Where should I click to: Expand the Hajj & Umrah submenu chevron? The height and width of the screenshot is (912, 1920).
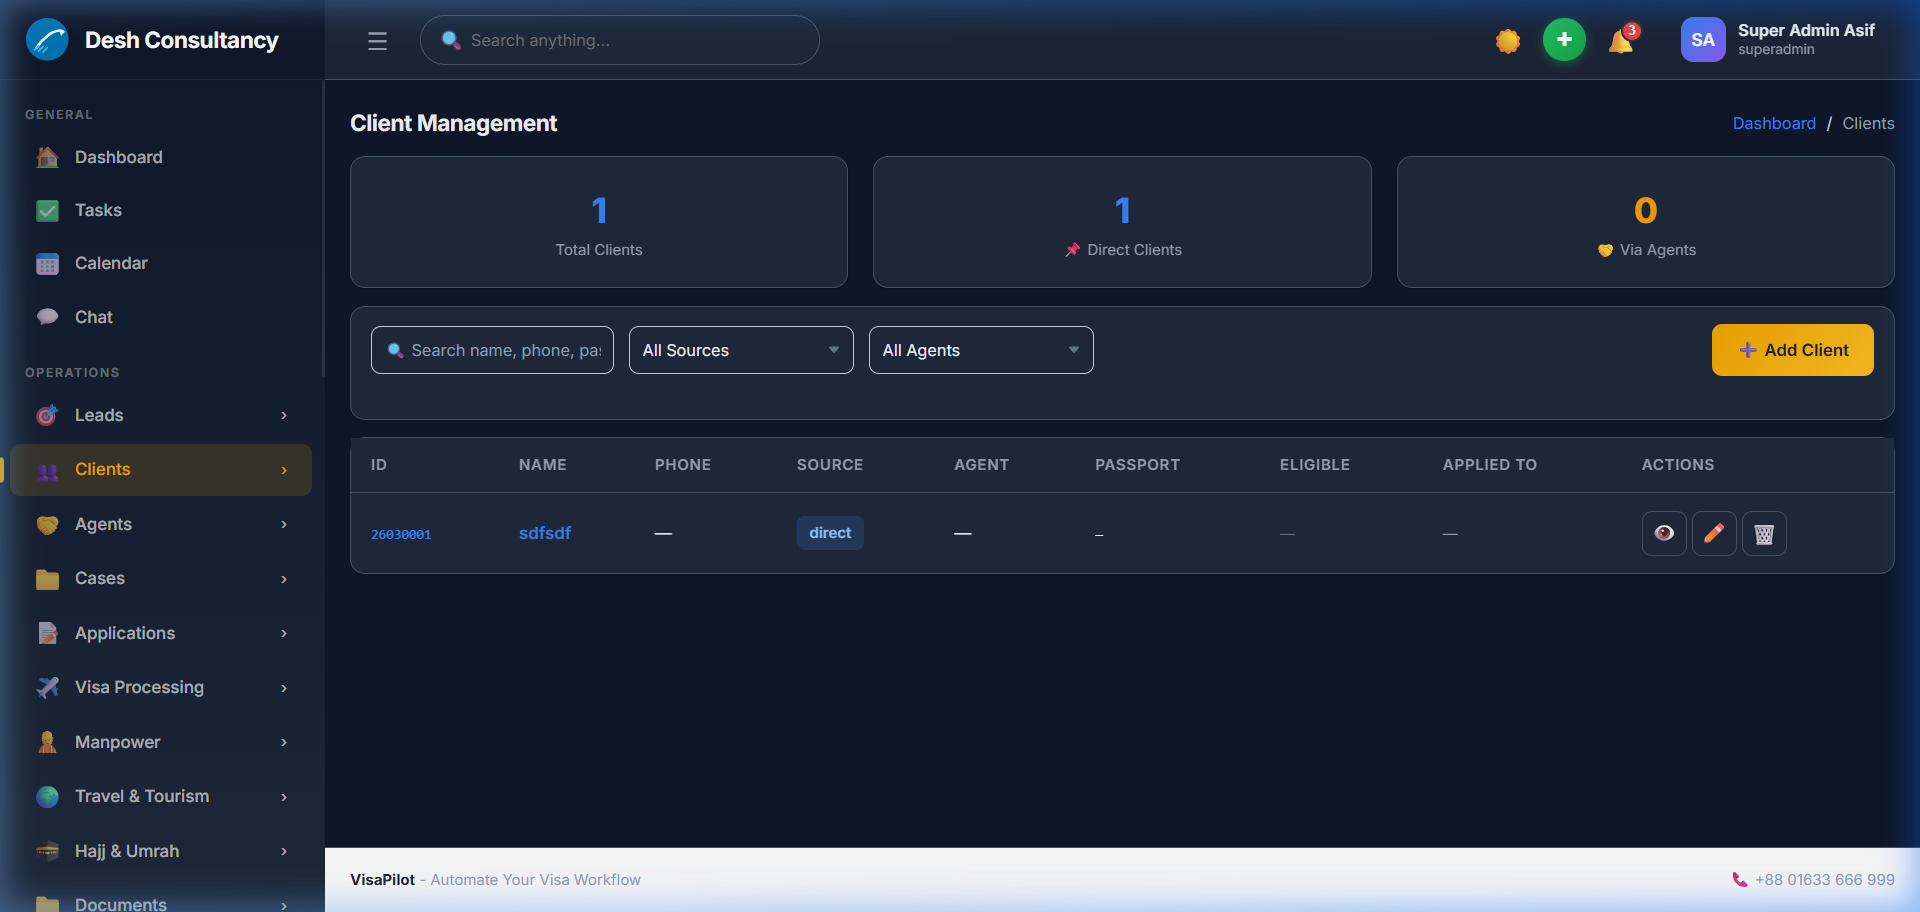click(284, 851)
